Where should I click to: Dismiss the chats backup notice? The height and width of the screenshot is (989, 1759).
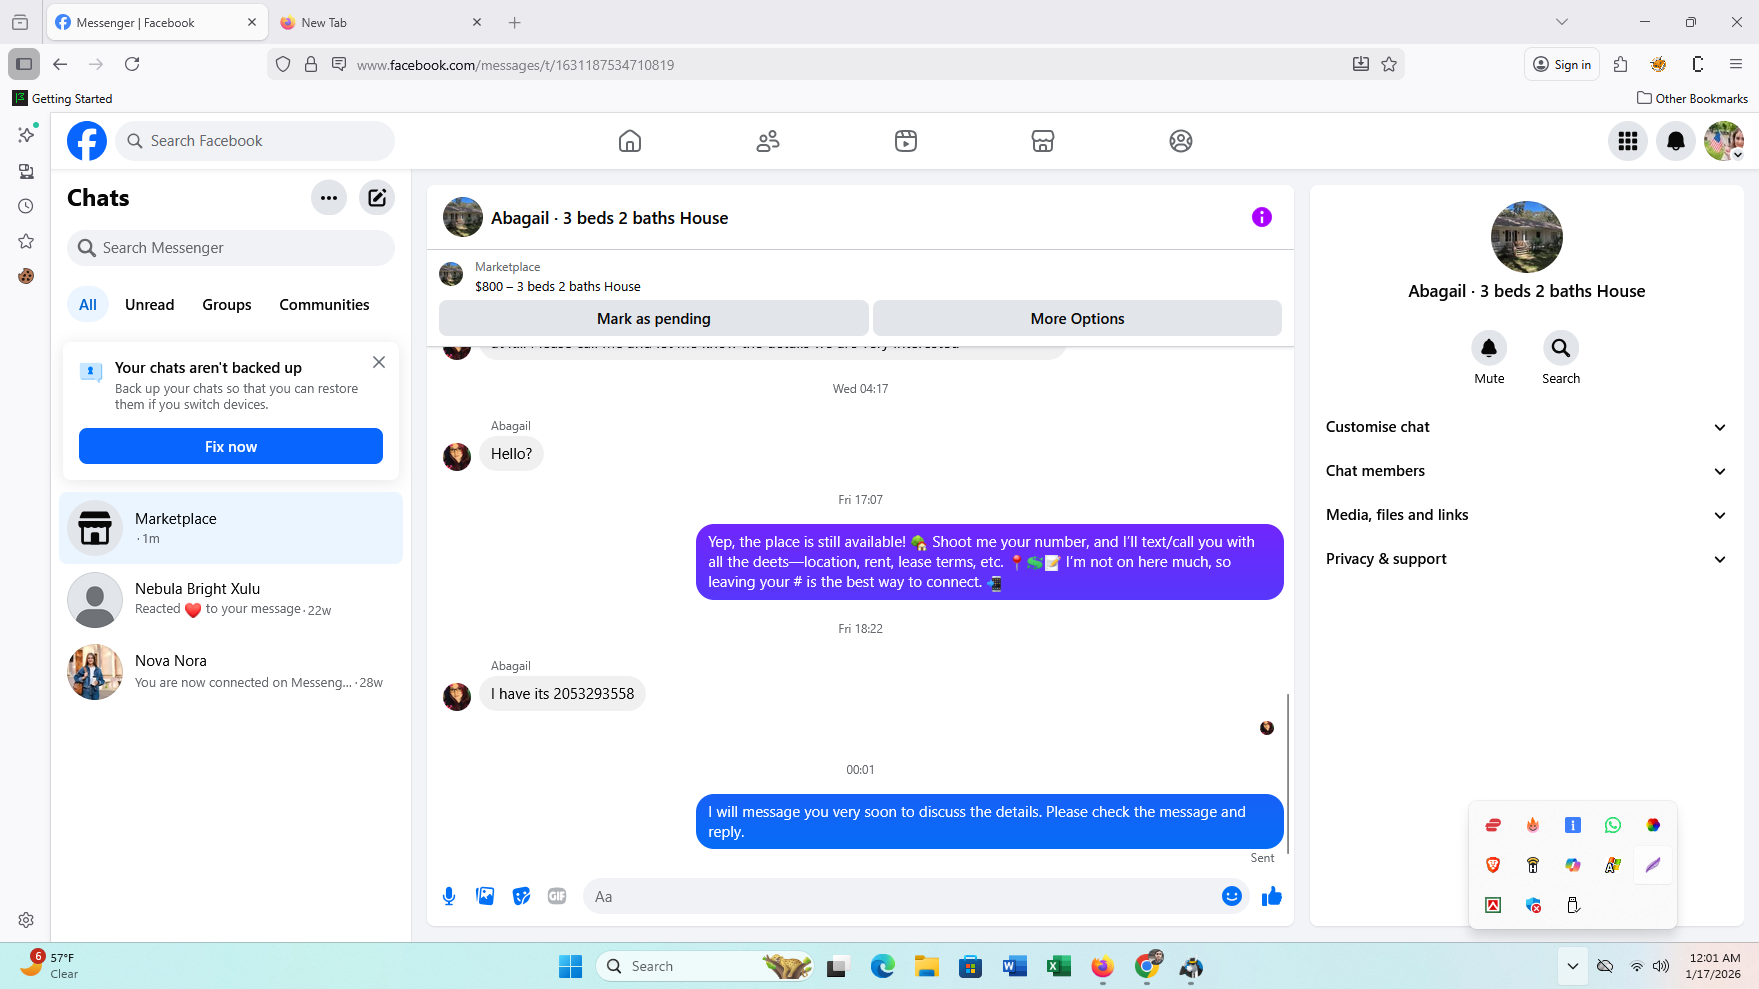coord(379,362)
